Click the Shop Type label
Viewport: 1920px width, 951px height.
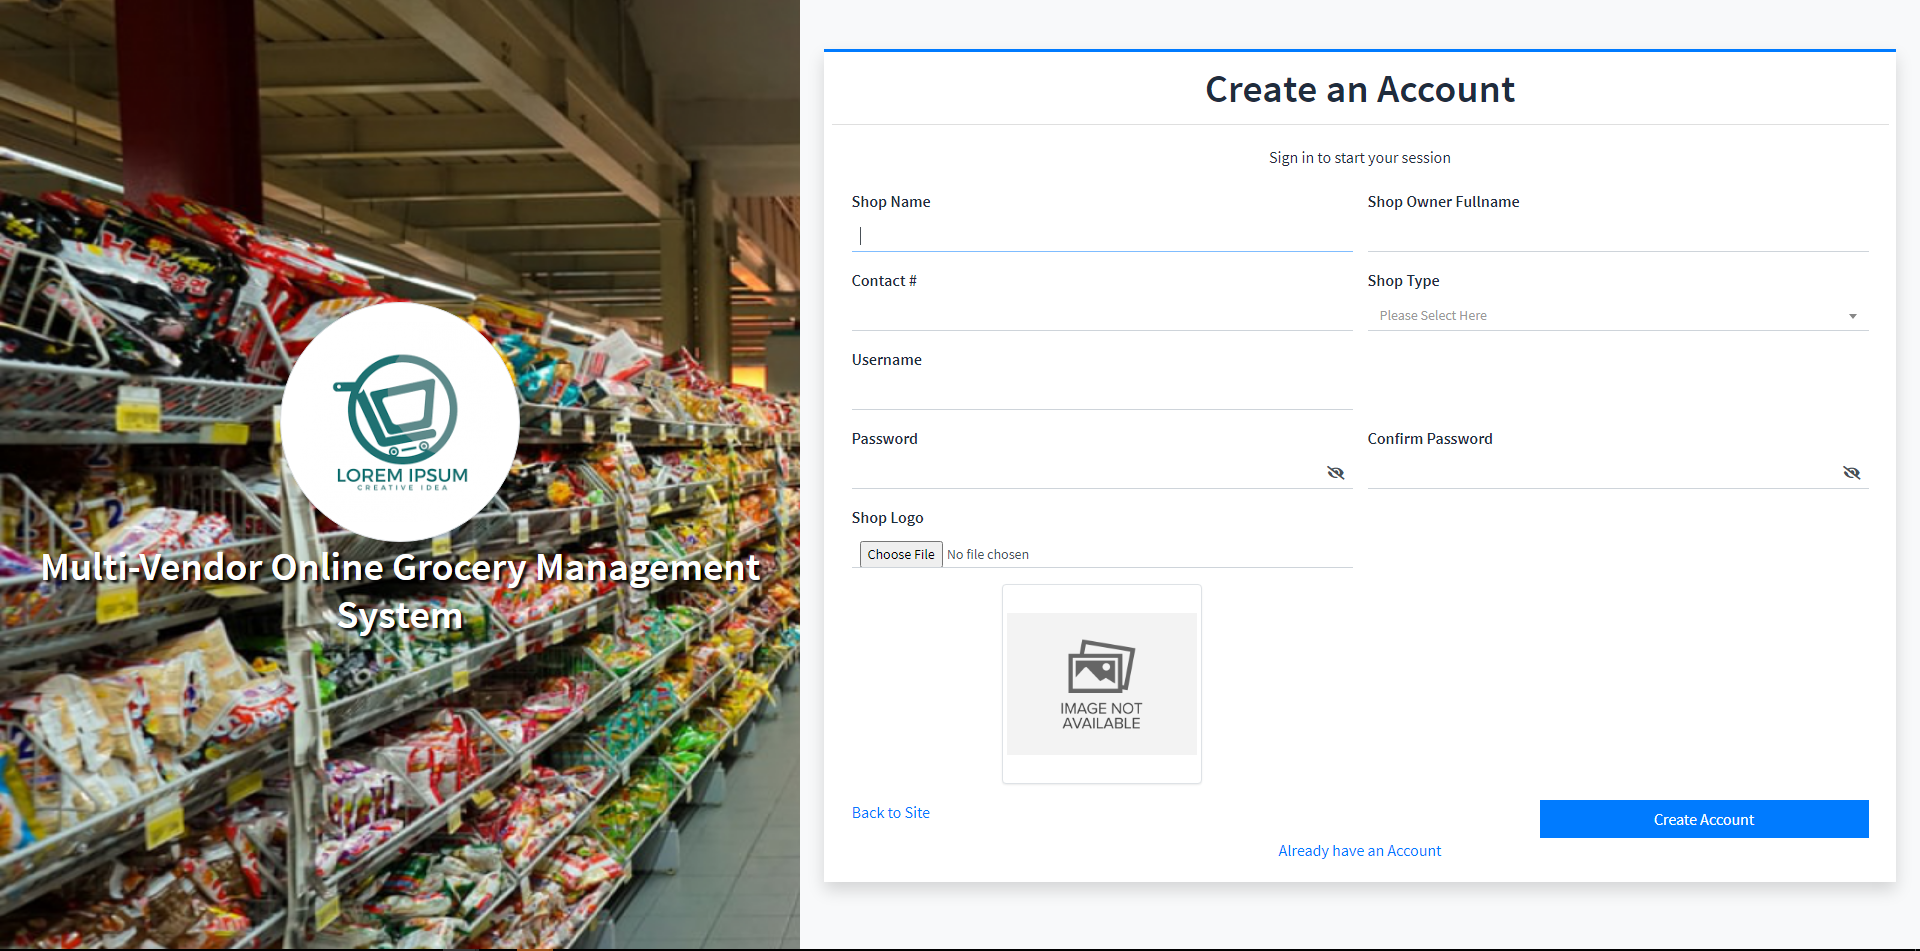[1403, 281]
